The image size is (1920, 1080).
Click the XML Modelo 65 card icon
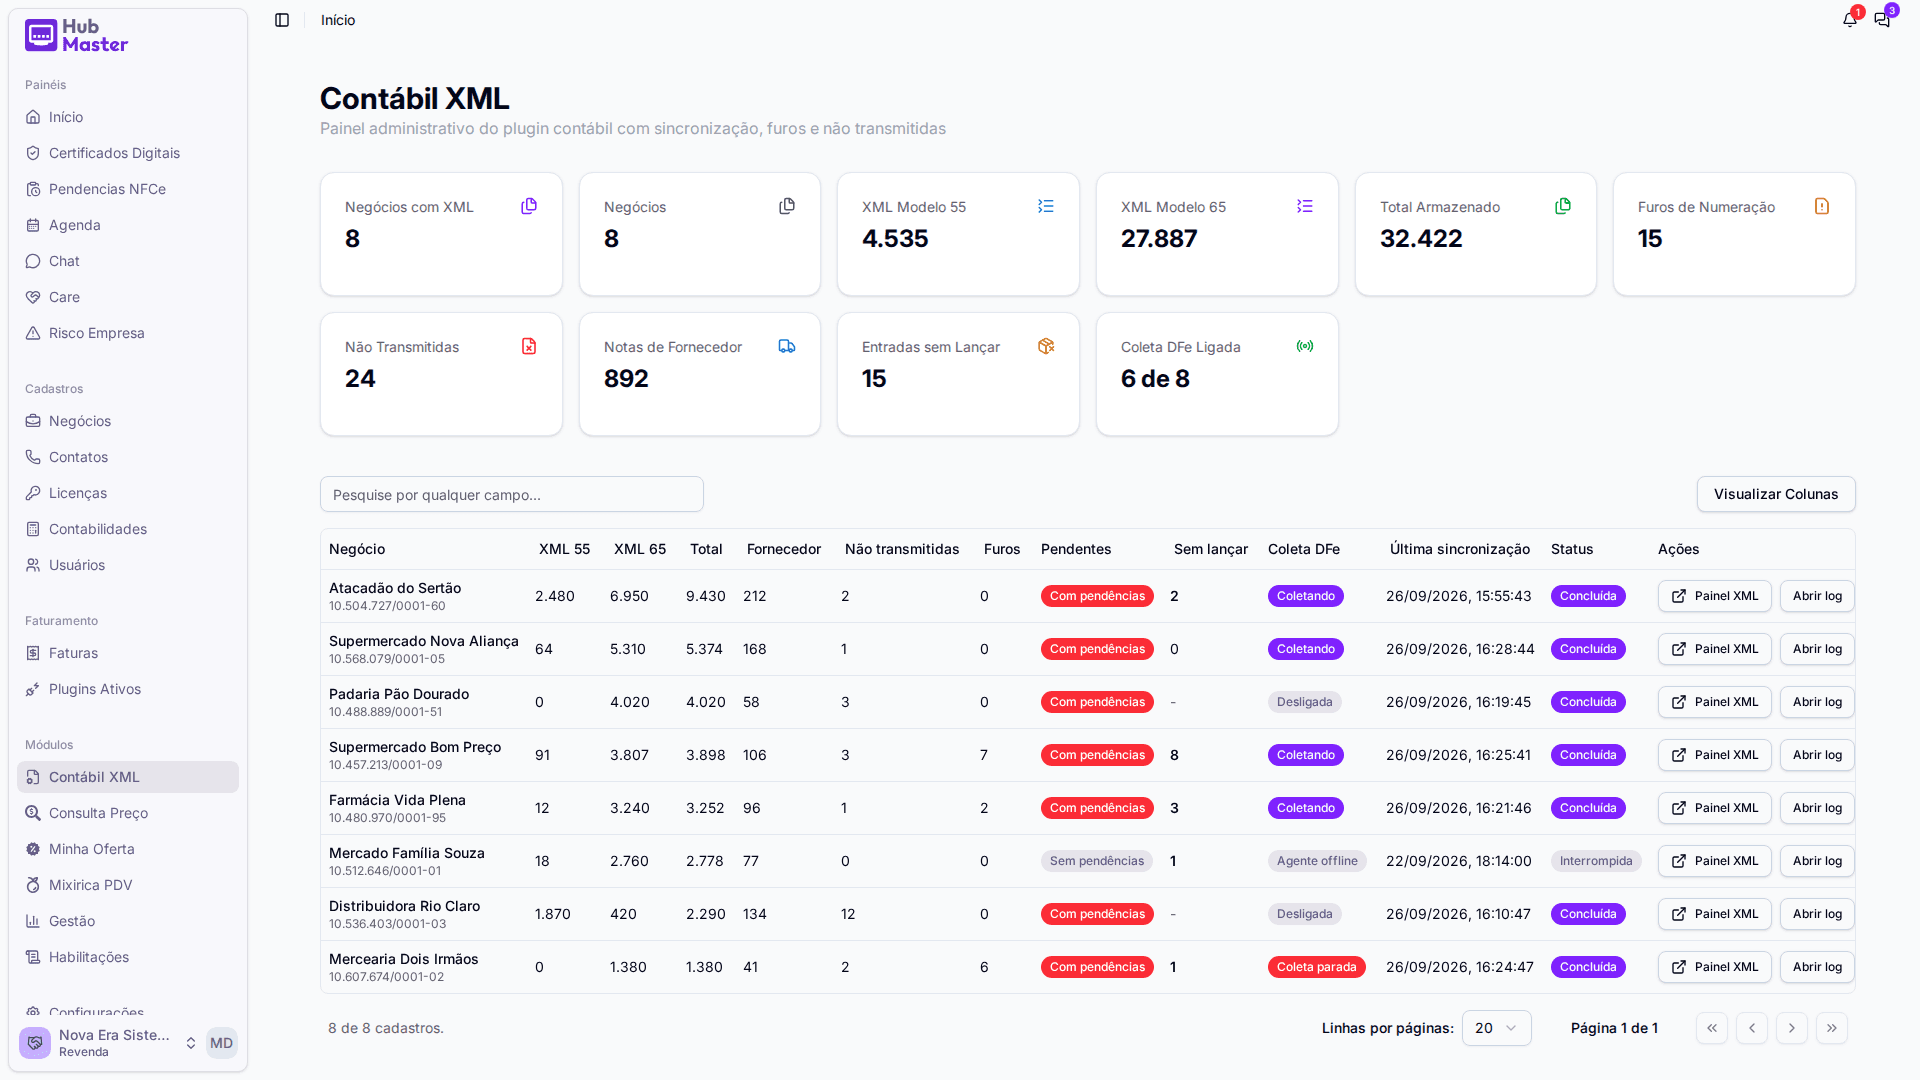[1305, 206]
